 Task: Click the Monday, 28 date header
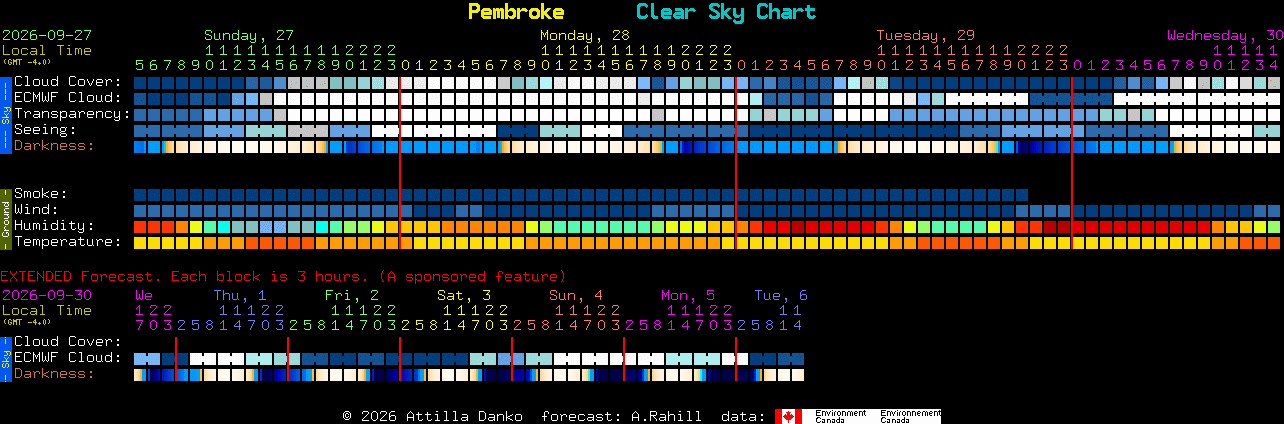point(585,35)
